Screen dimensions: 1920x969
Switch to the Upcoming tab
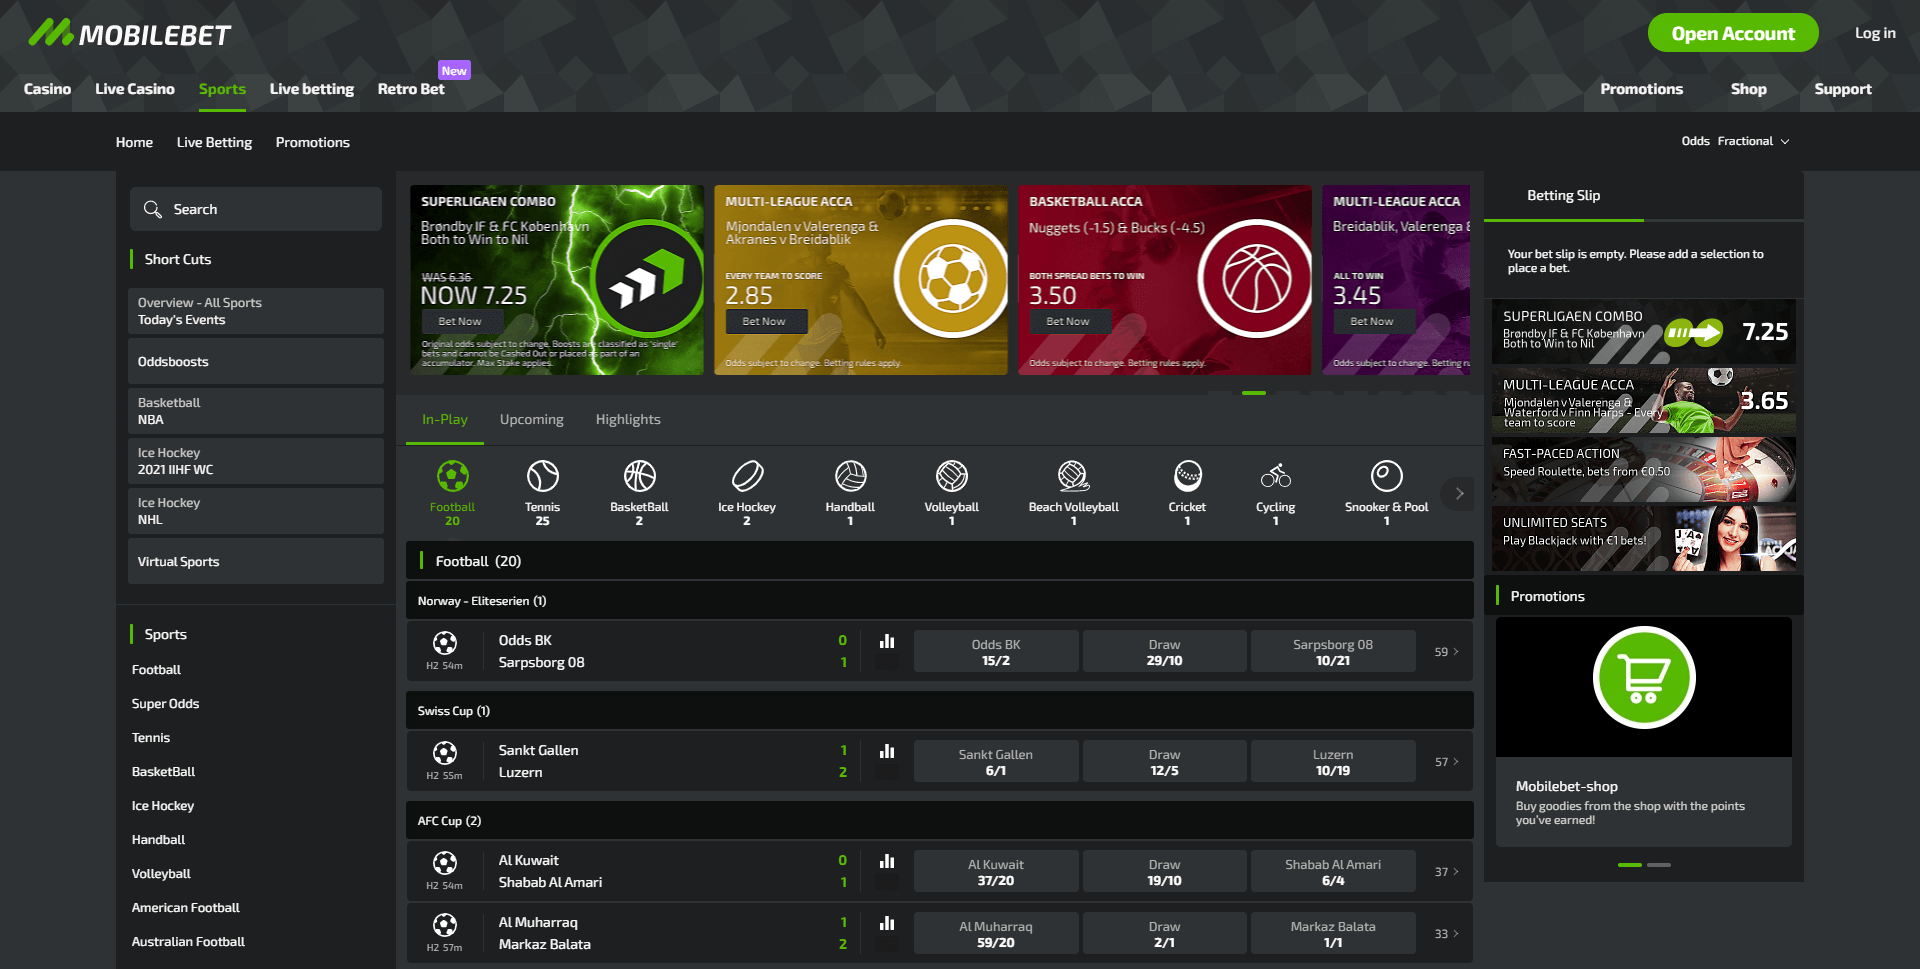pyautogui.click(x=531, y=419)
